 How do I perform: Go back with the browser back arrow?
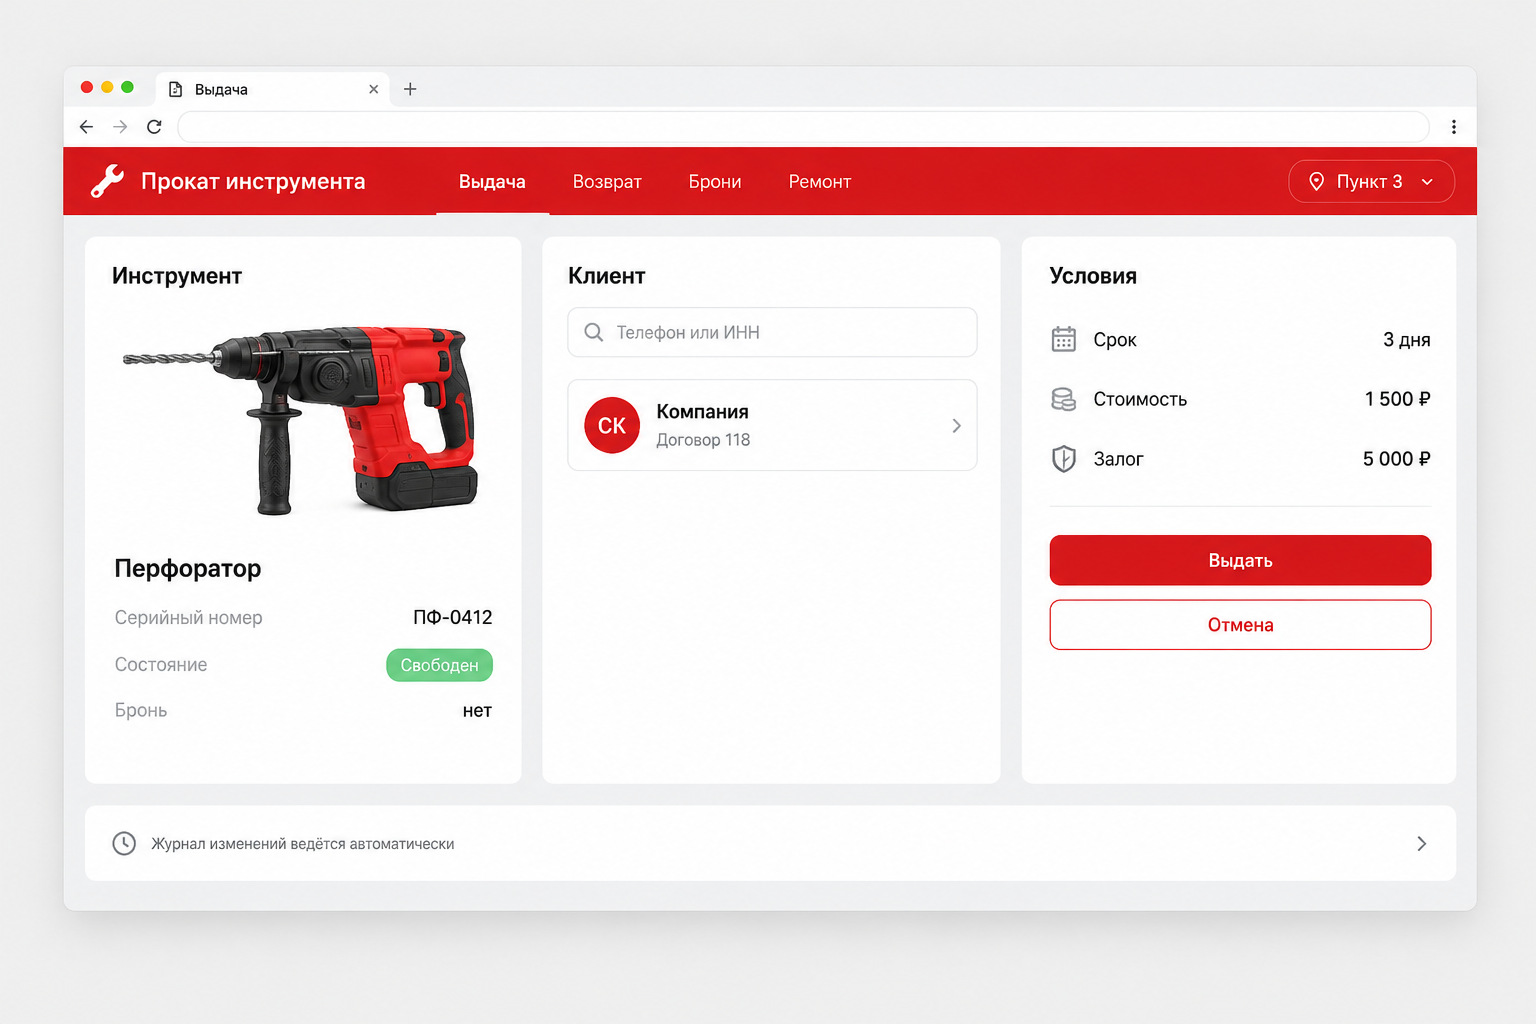[x=86, y=127]
